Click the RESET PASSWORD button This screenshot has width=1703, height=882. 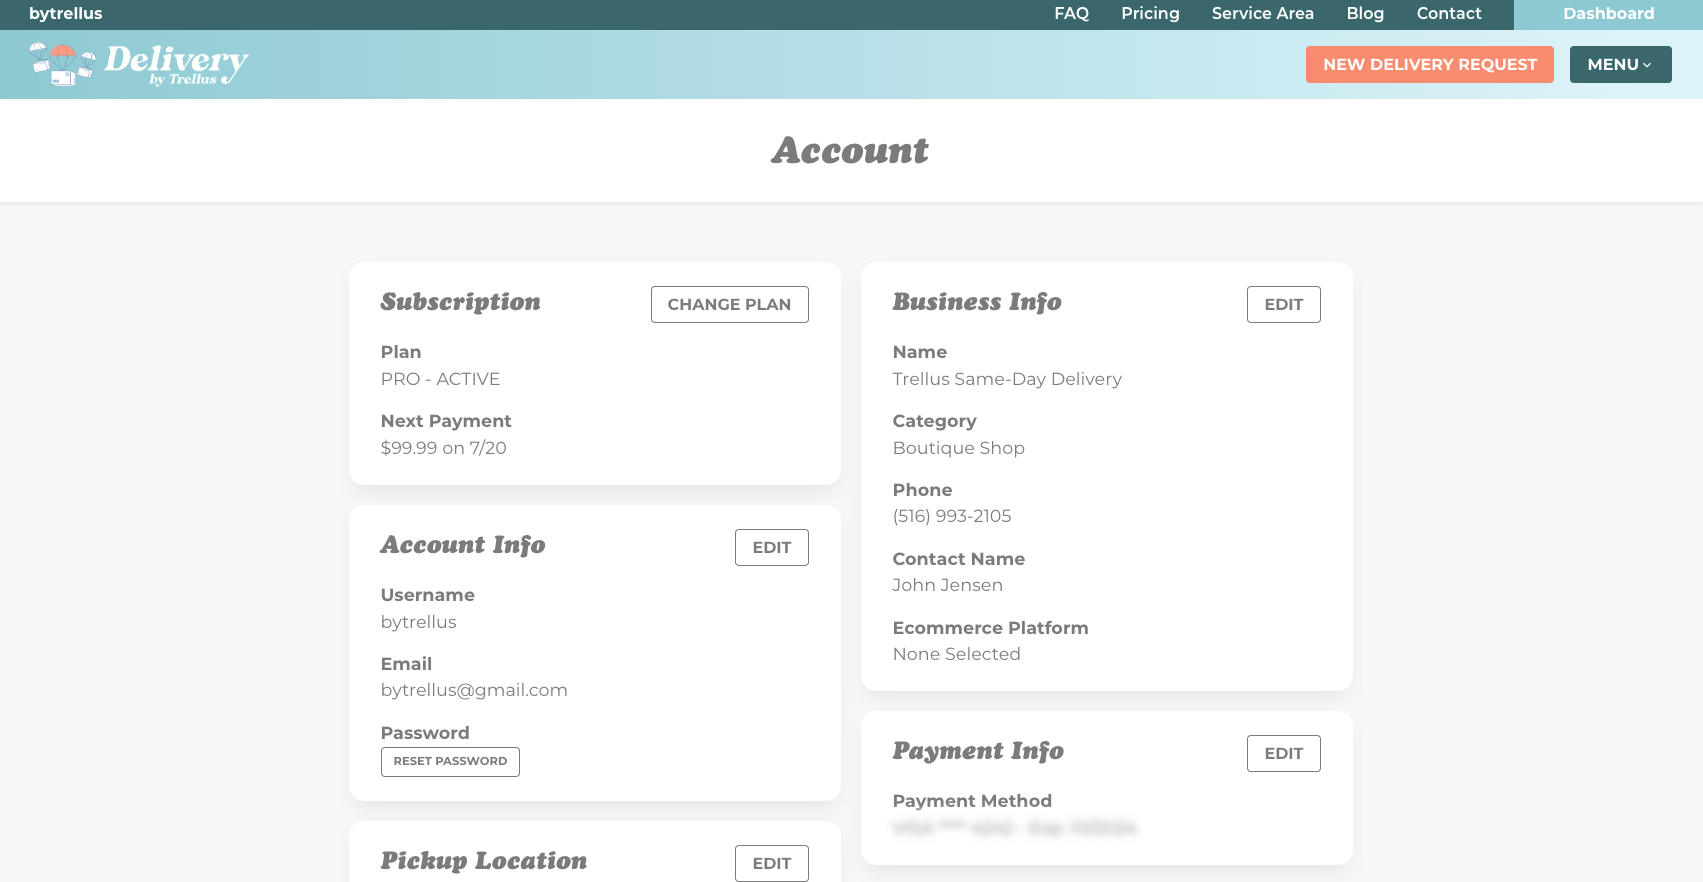click(450, 761)
